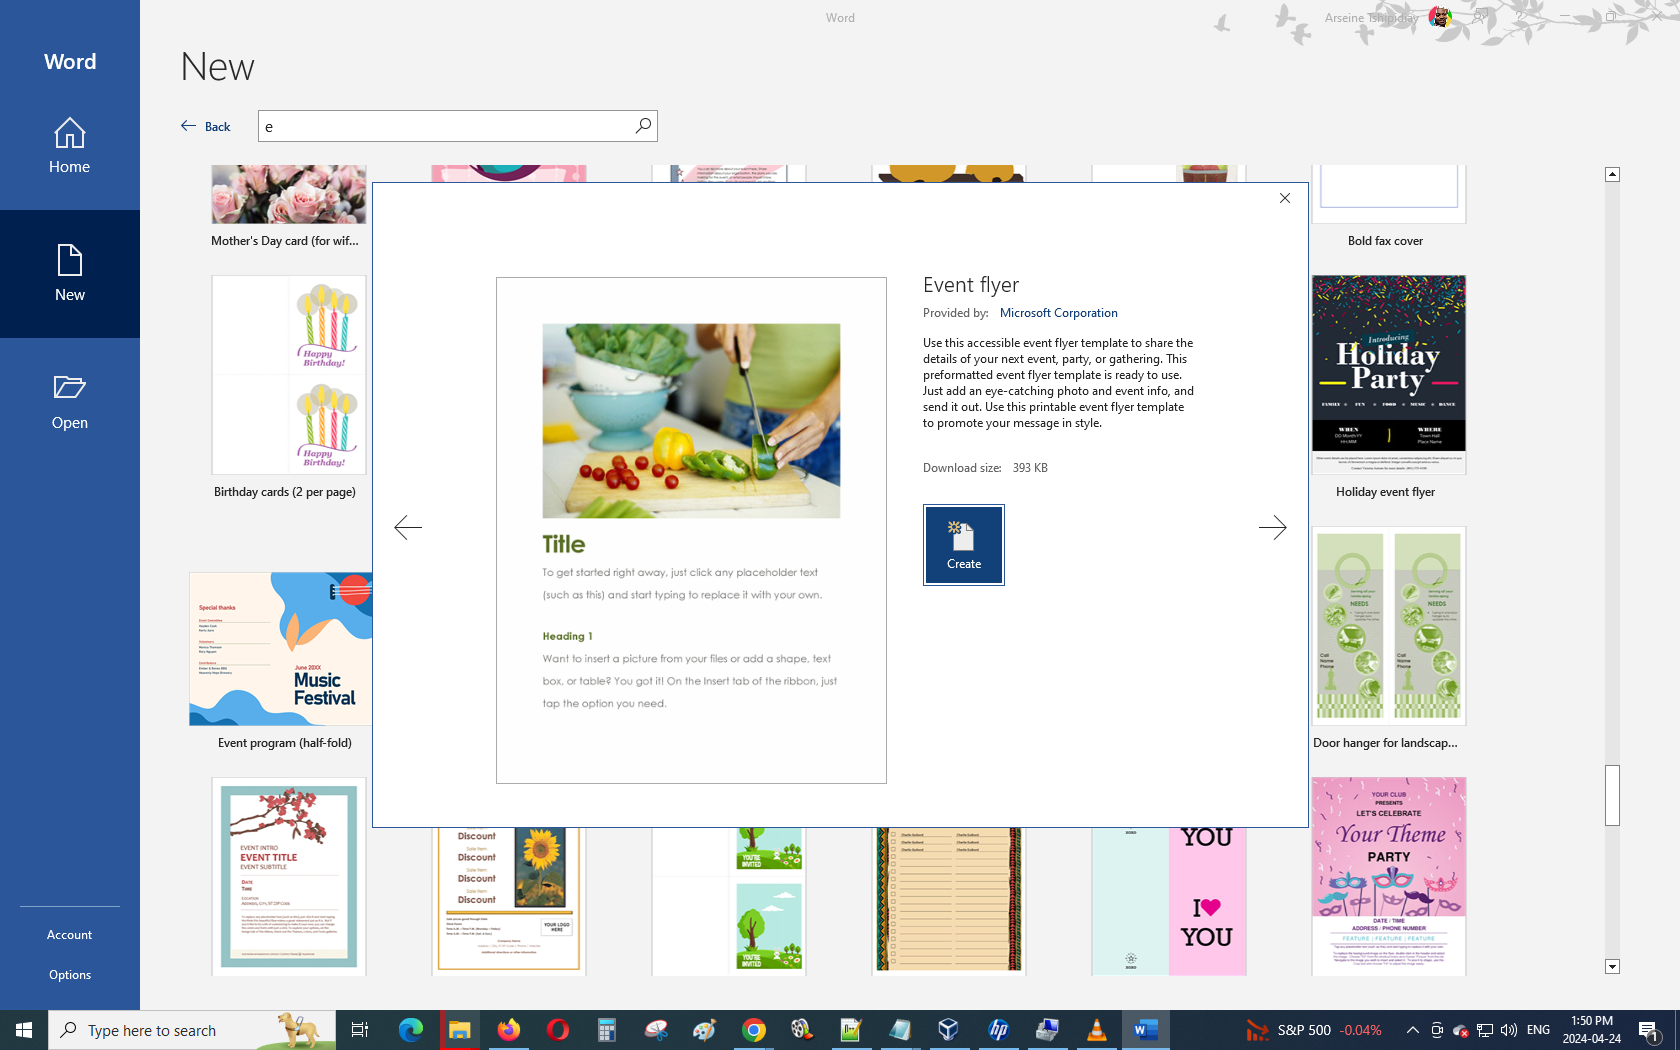Go Back from search results

pos(206,126)
